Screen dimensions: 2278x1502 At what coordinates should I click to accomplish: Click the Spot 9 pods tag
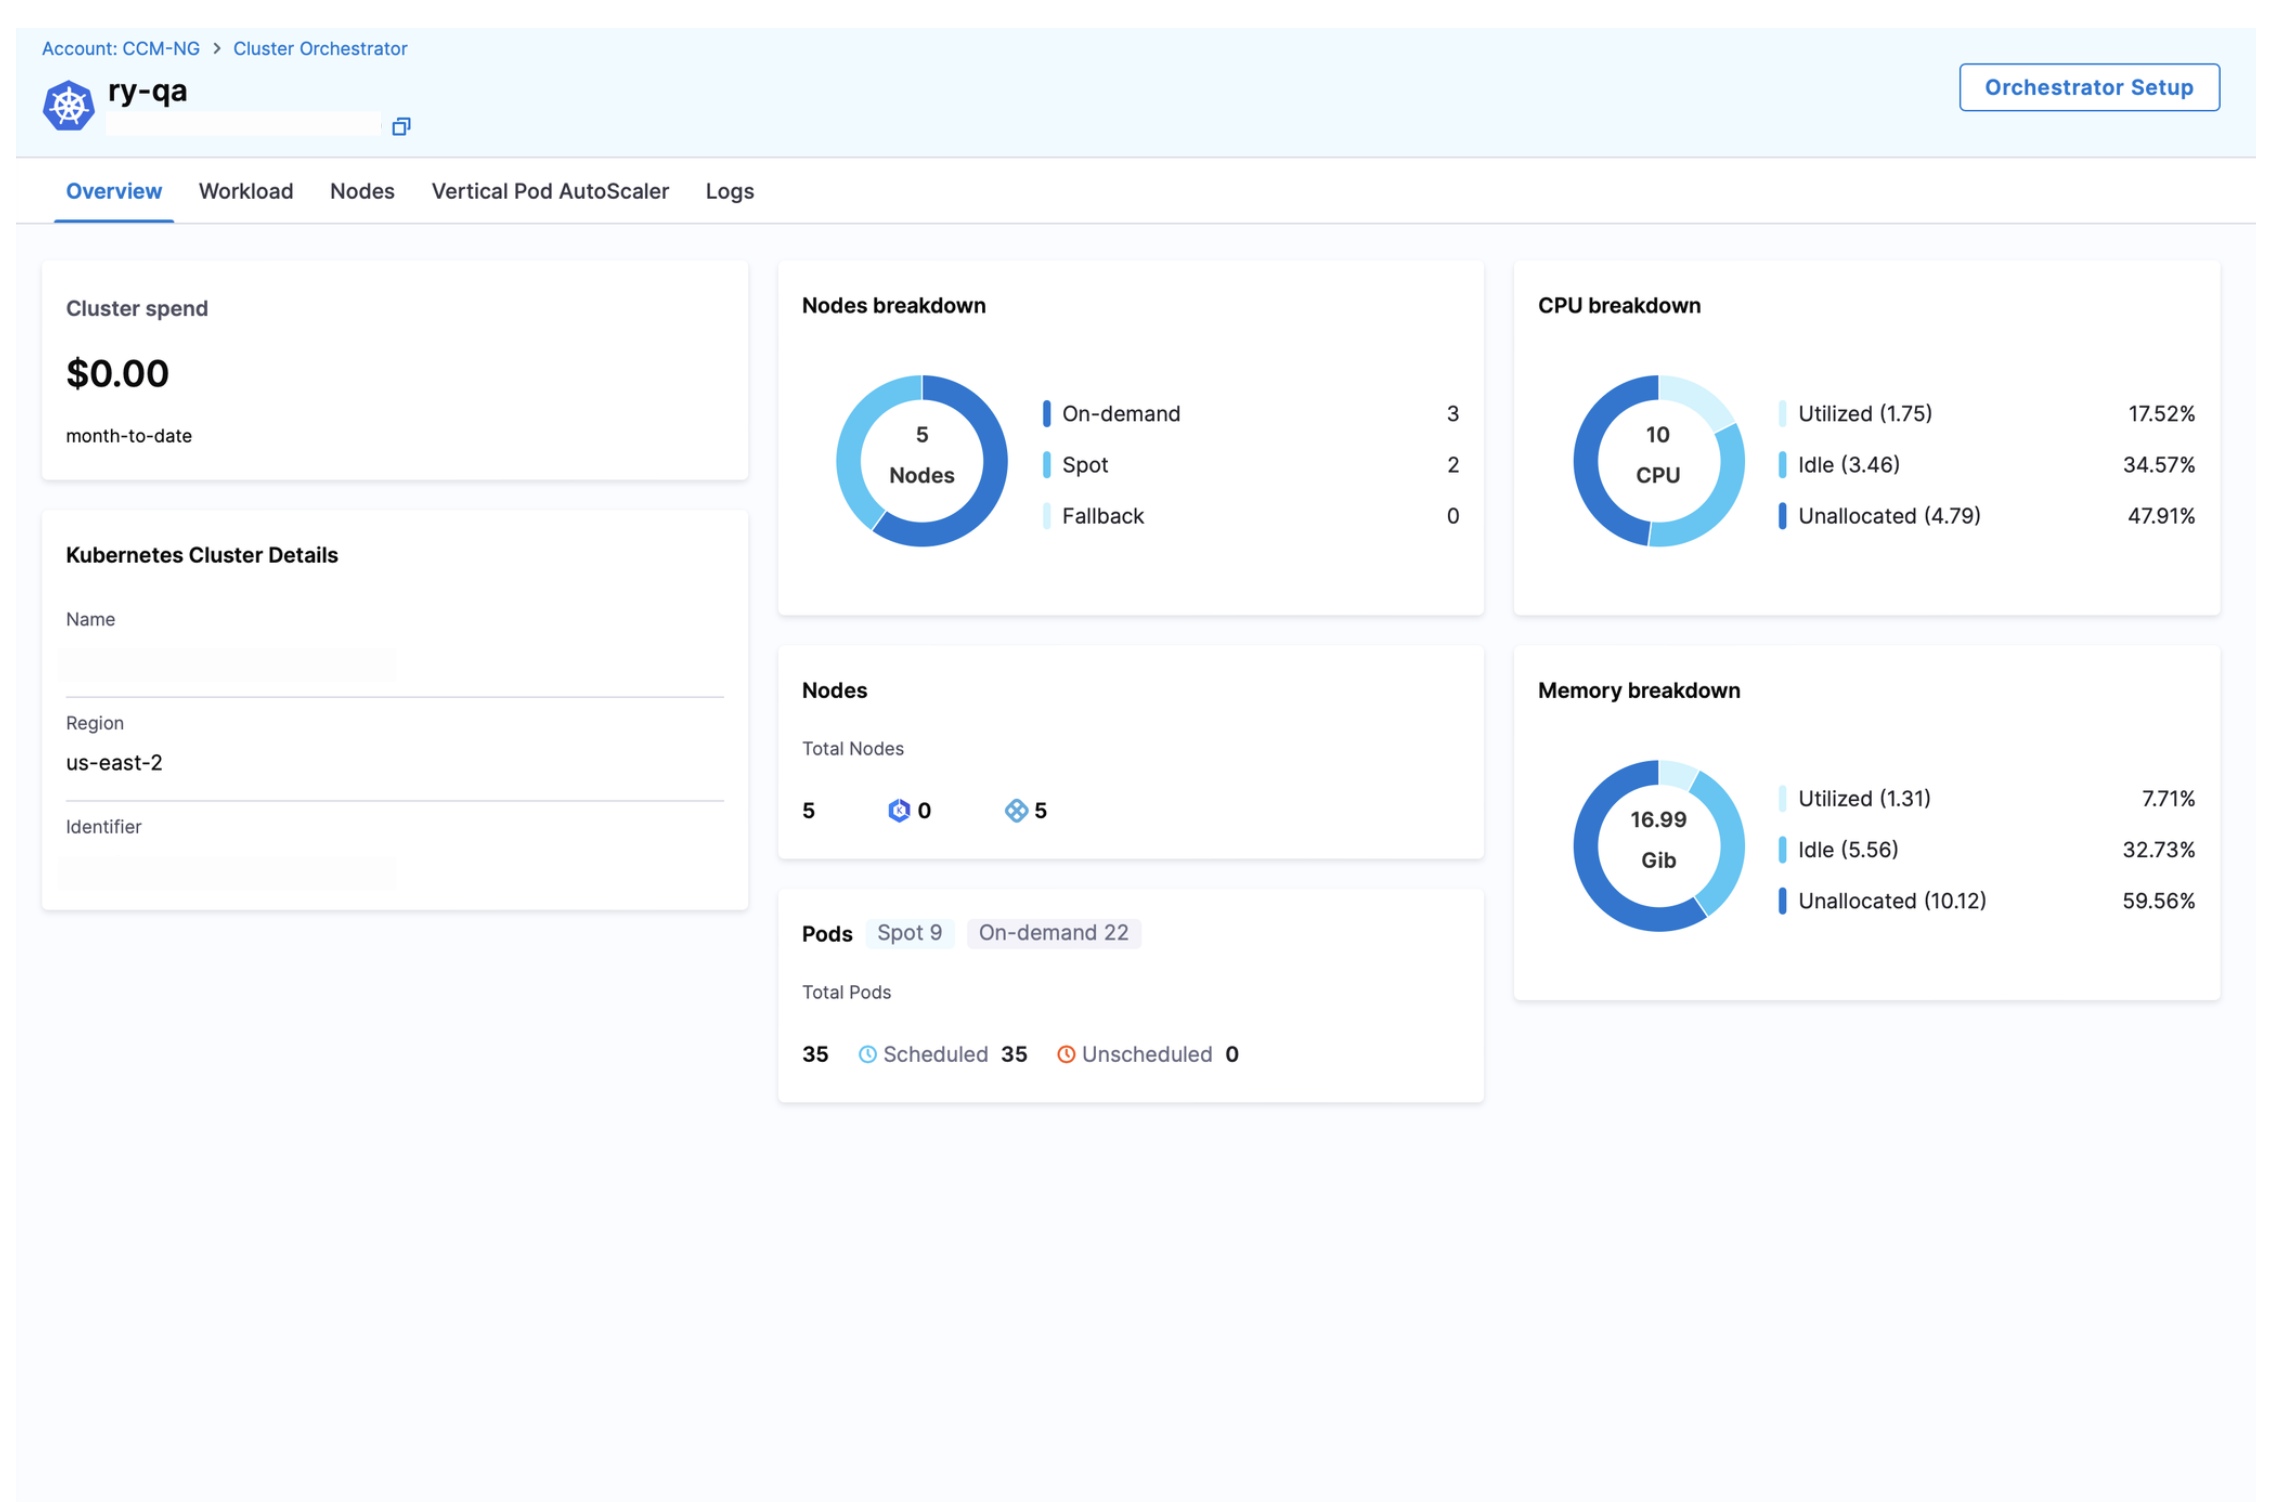(908, 932)
